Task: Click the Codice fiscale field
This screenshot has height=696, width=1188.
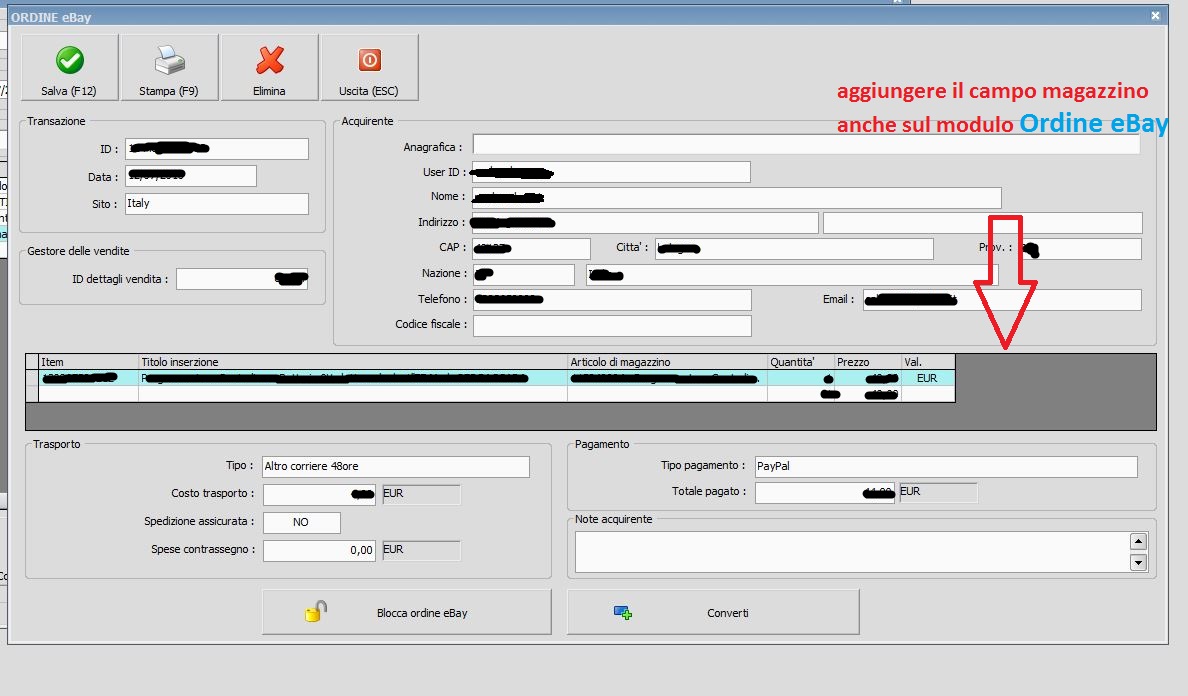Action: (x=612, y=326)
